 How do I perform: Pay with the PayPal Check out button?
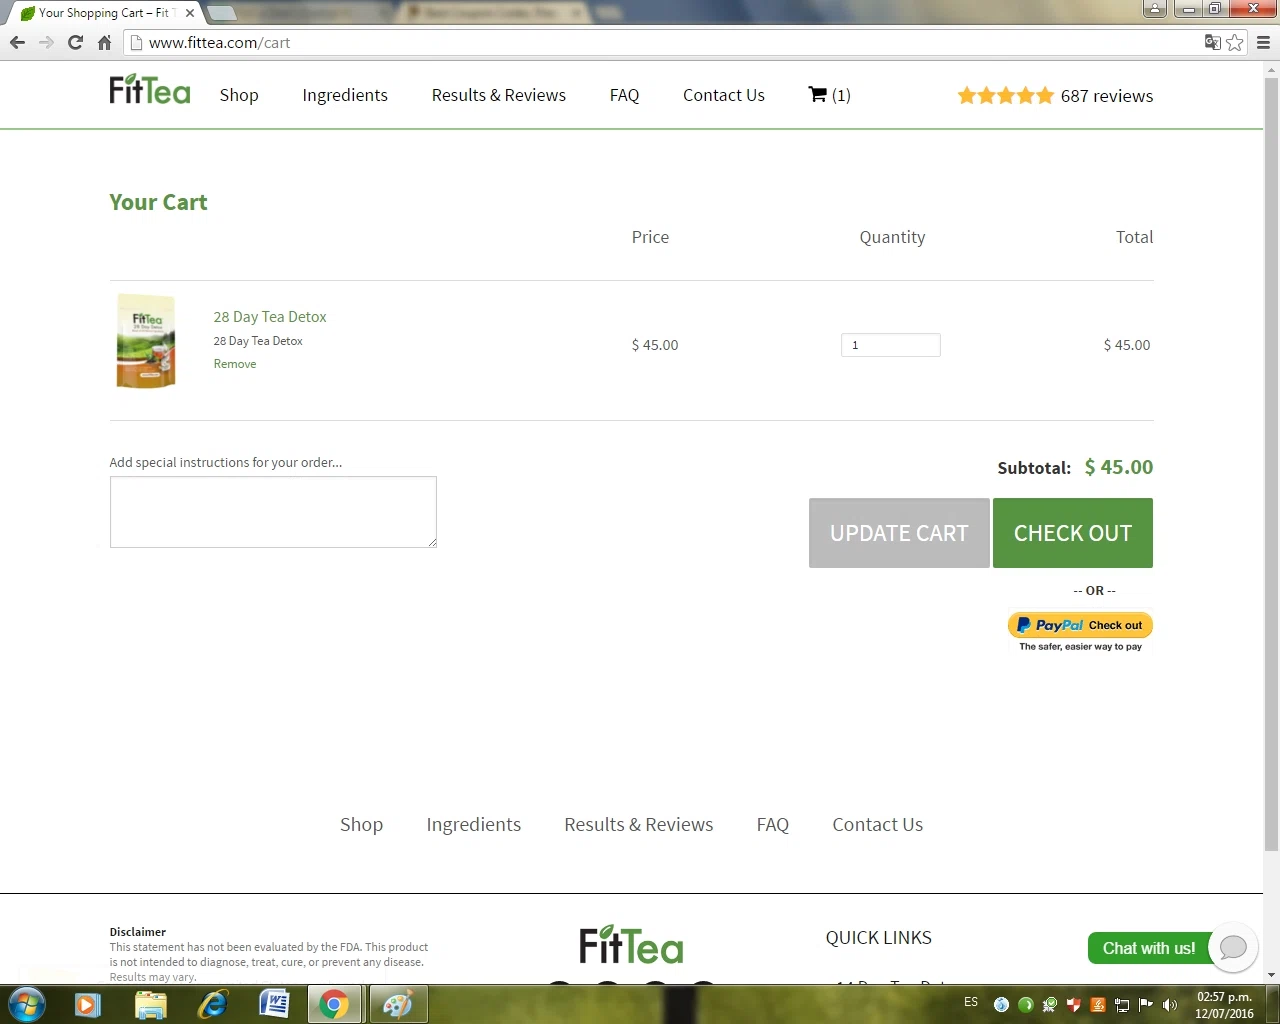coord(1080,625)
